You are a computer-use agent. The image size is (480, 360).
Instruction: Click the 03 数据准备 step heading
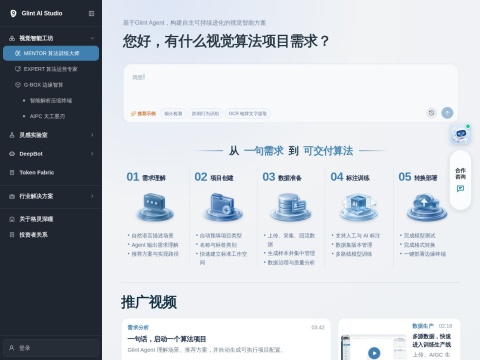pyautogui.click(x=282, y=177)
